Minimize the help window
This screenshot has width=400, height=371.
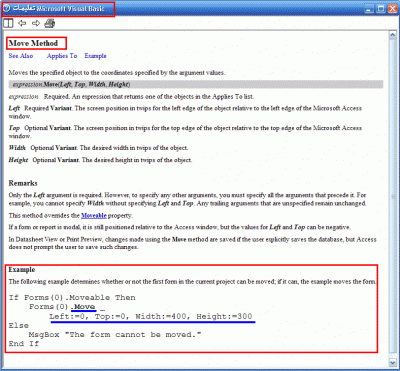(x=369, y=9)
